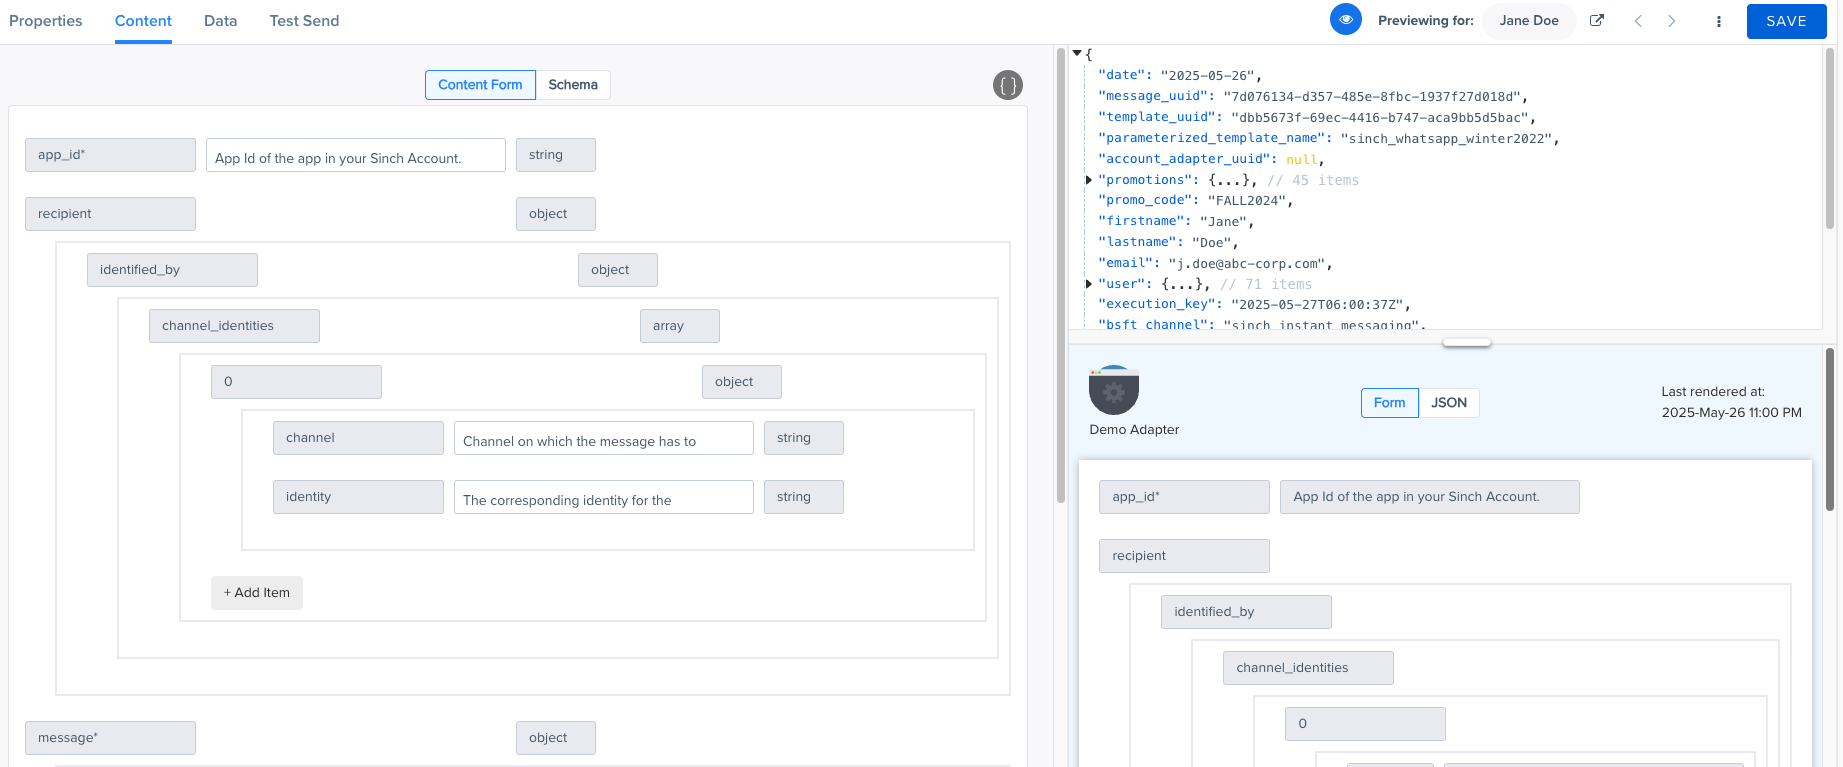Collapse the root JSON object

coord(1077,53)
